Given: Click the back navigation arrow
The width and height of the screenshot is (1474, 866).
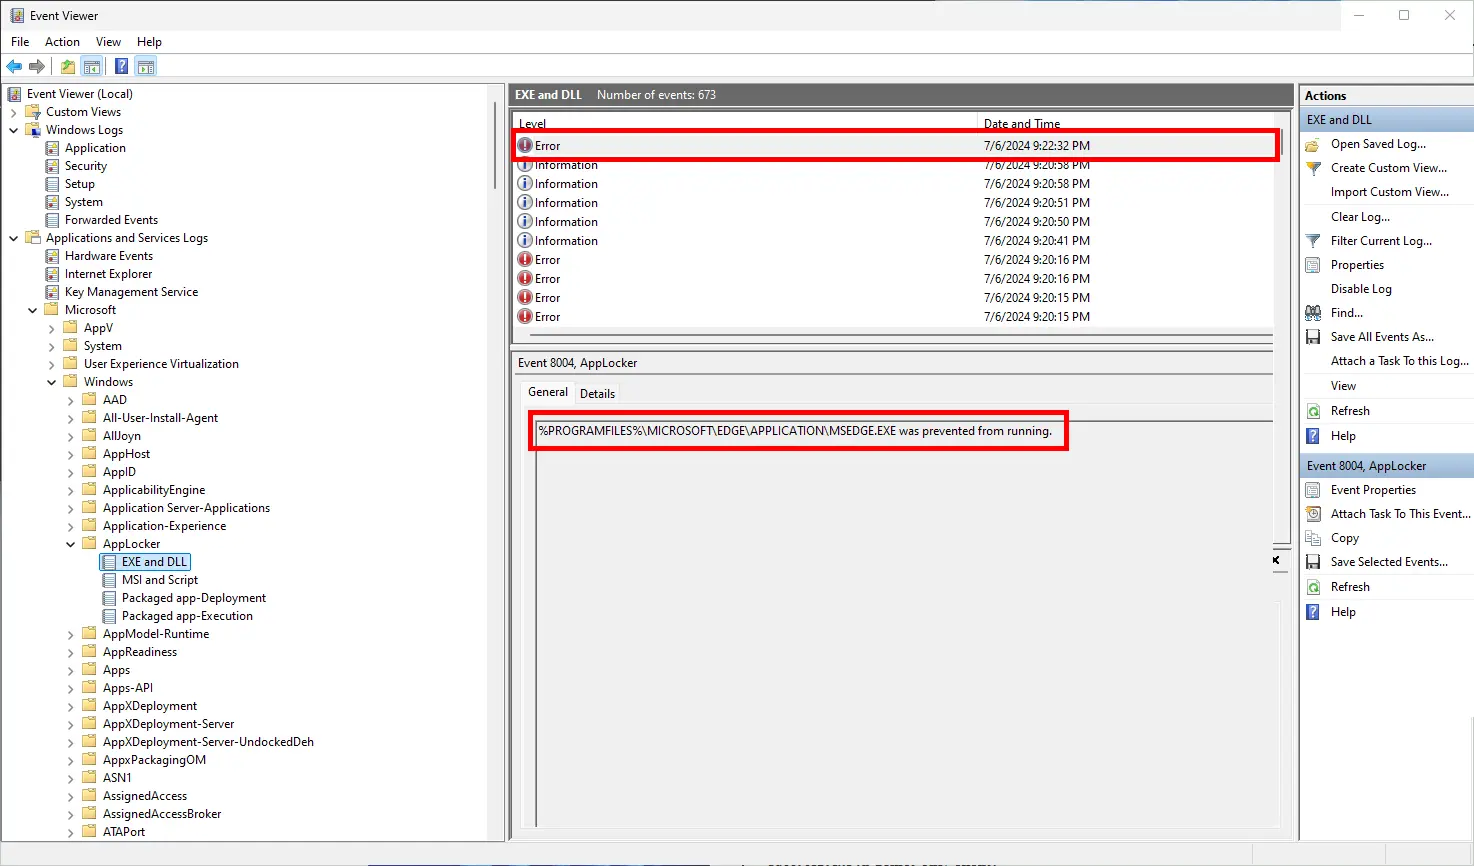Looking at the screenshot, I should (x=14, y=66).
